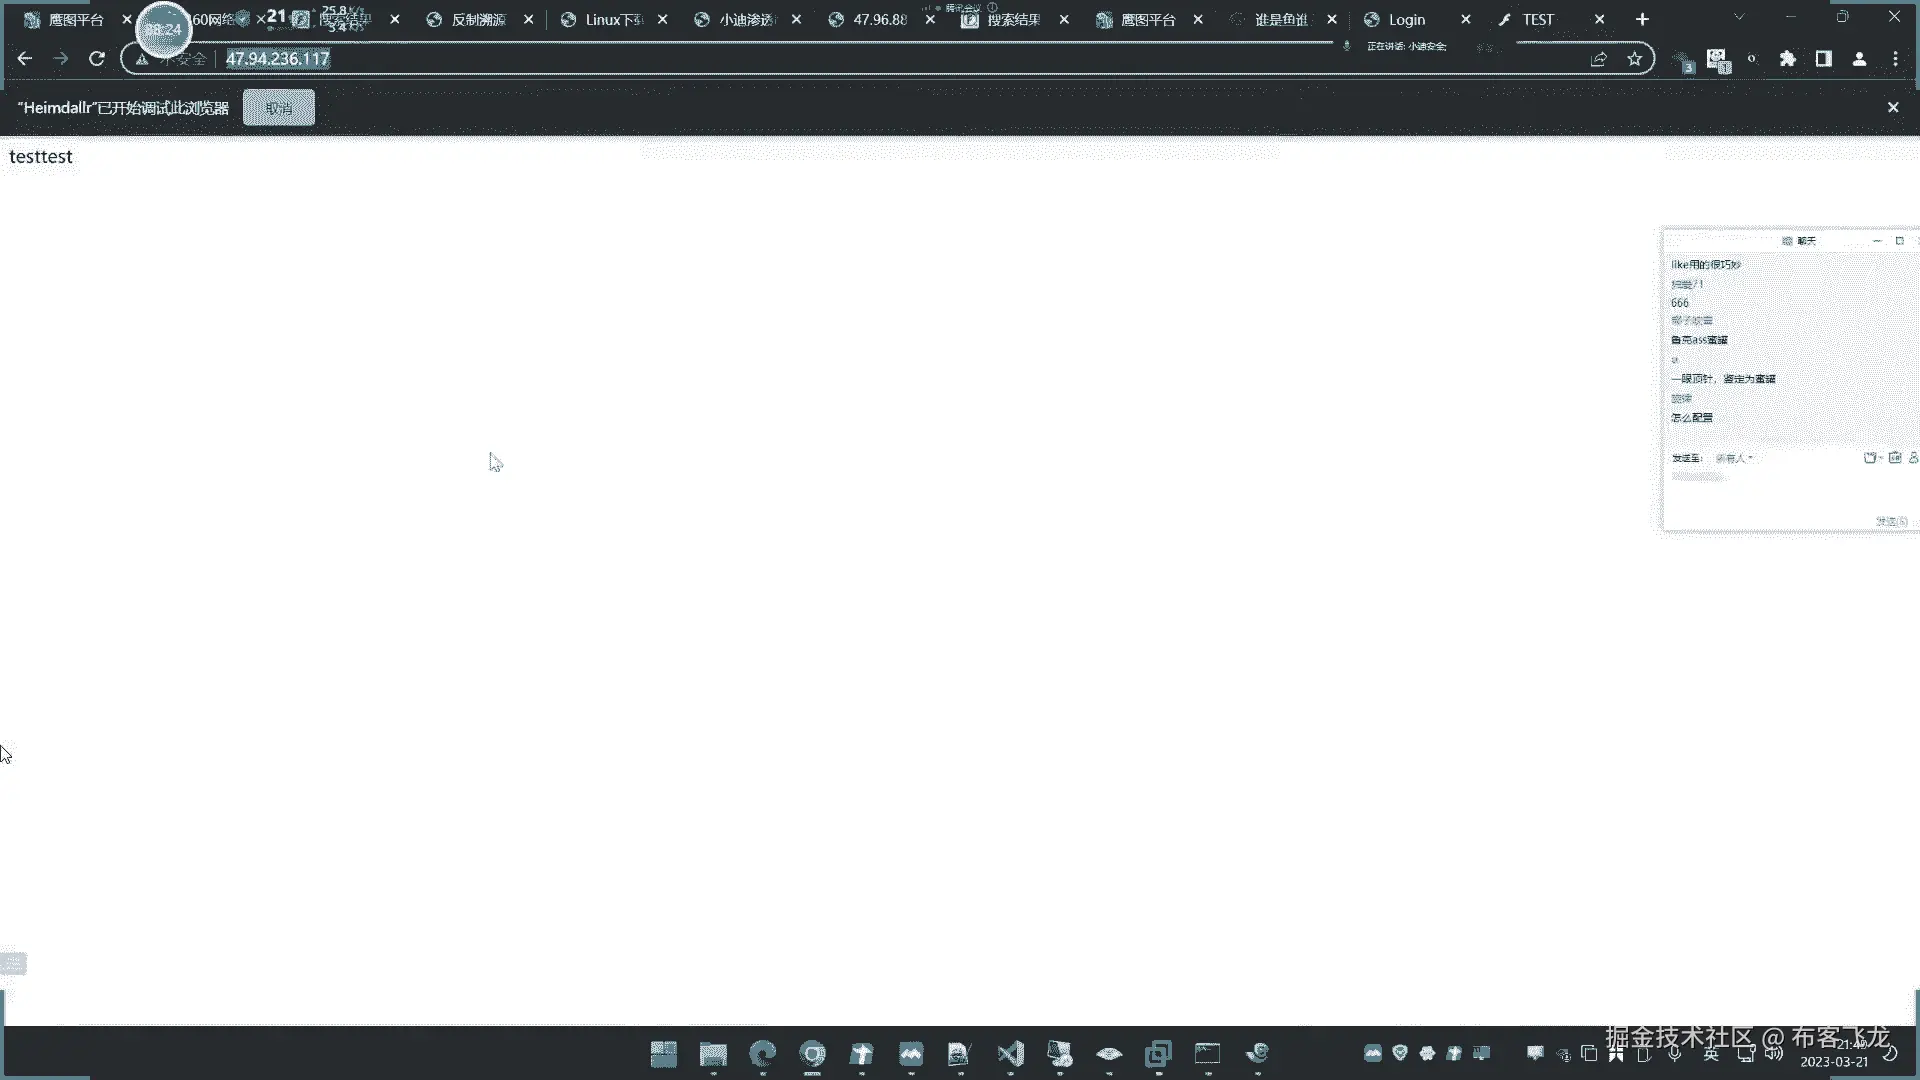Dismiss the Heimdallr debugging infobar
The height and width of the screenshot is (1080, 1920).
point(1893,107)
